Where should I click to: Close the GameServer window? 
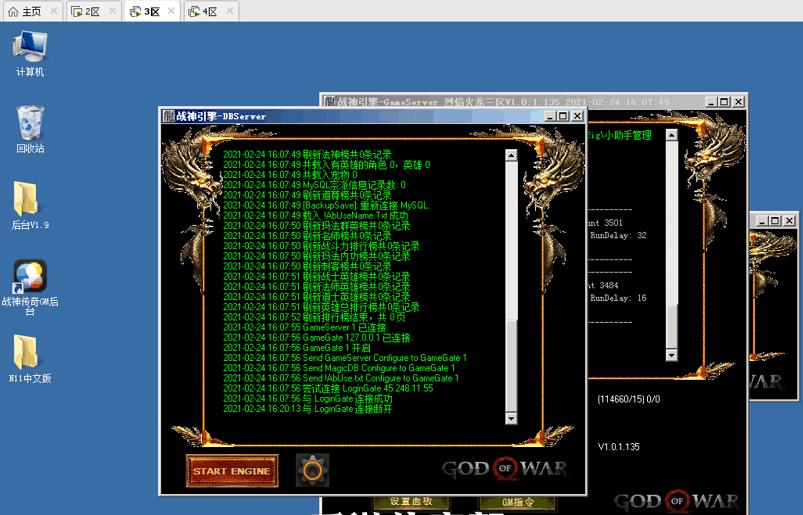coord(738,102)
